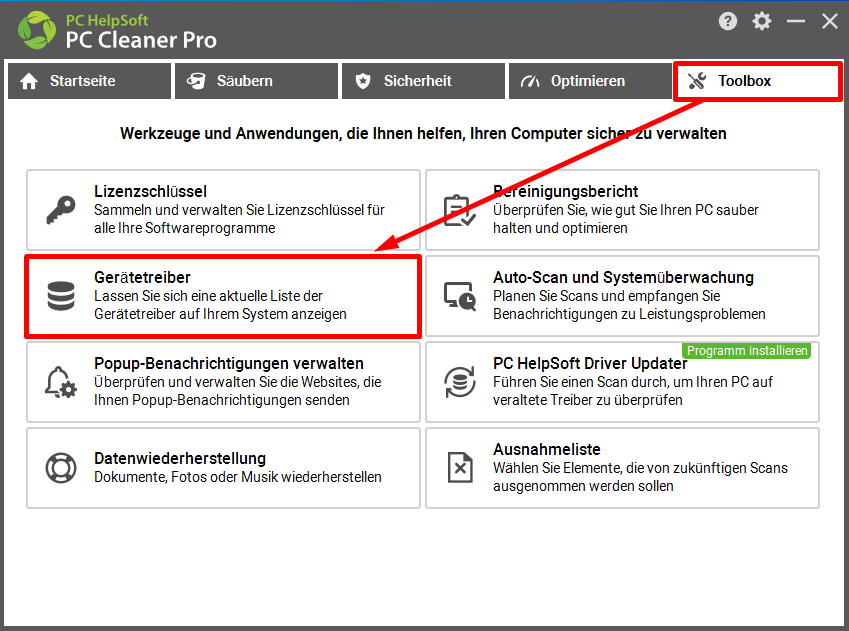This screenshot has height=631, width=849.
Task: Click 'Überprüfen und verwalten Sie die Websites' description
Action: click(238, 391)
